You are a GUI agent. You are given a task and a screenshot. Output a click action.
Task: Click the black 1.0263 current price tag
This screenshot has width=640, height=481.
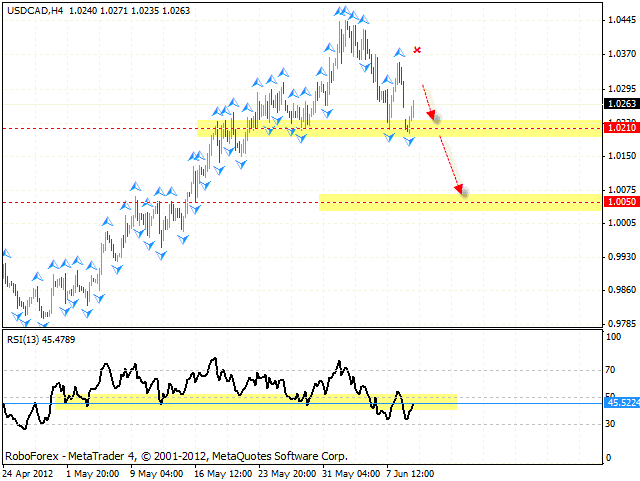(x=619, y=103)
